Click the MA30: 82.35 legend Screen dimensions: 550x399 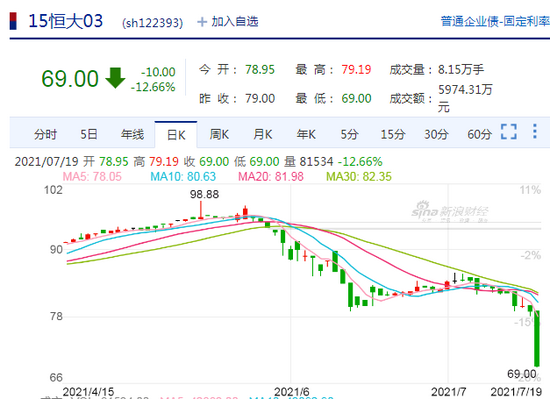pos(359,176)
